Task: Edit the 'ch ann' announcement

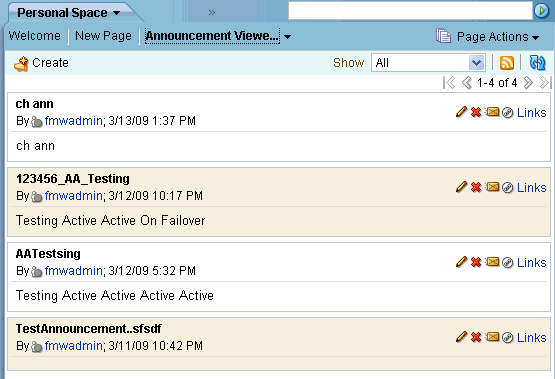Action: point(461,112)
